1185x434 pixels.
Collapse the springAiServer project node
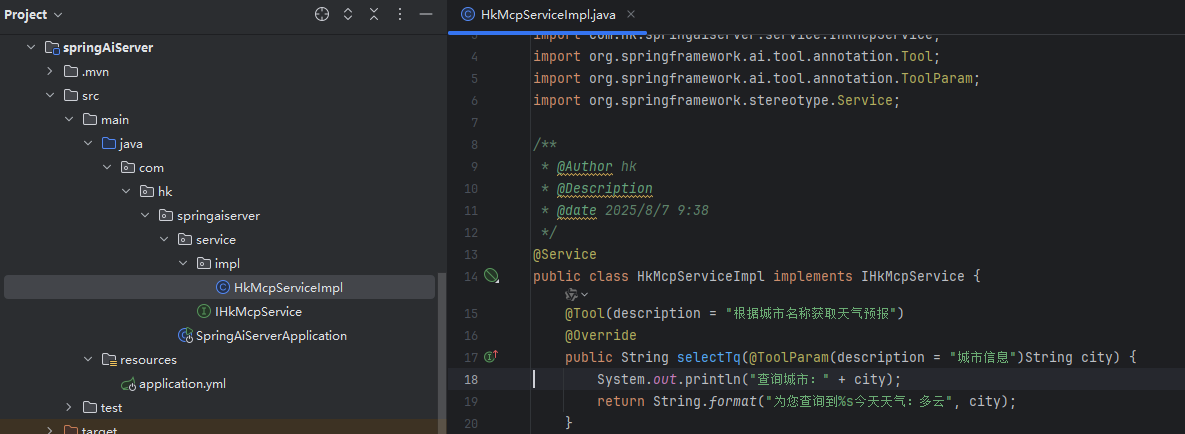(x=30, y=48)
